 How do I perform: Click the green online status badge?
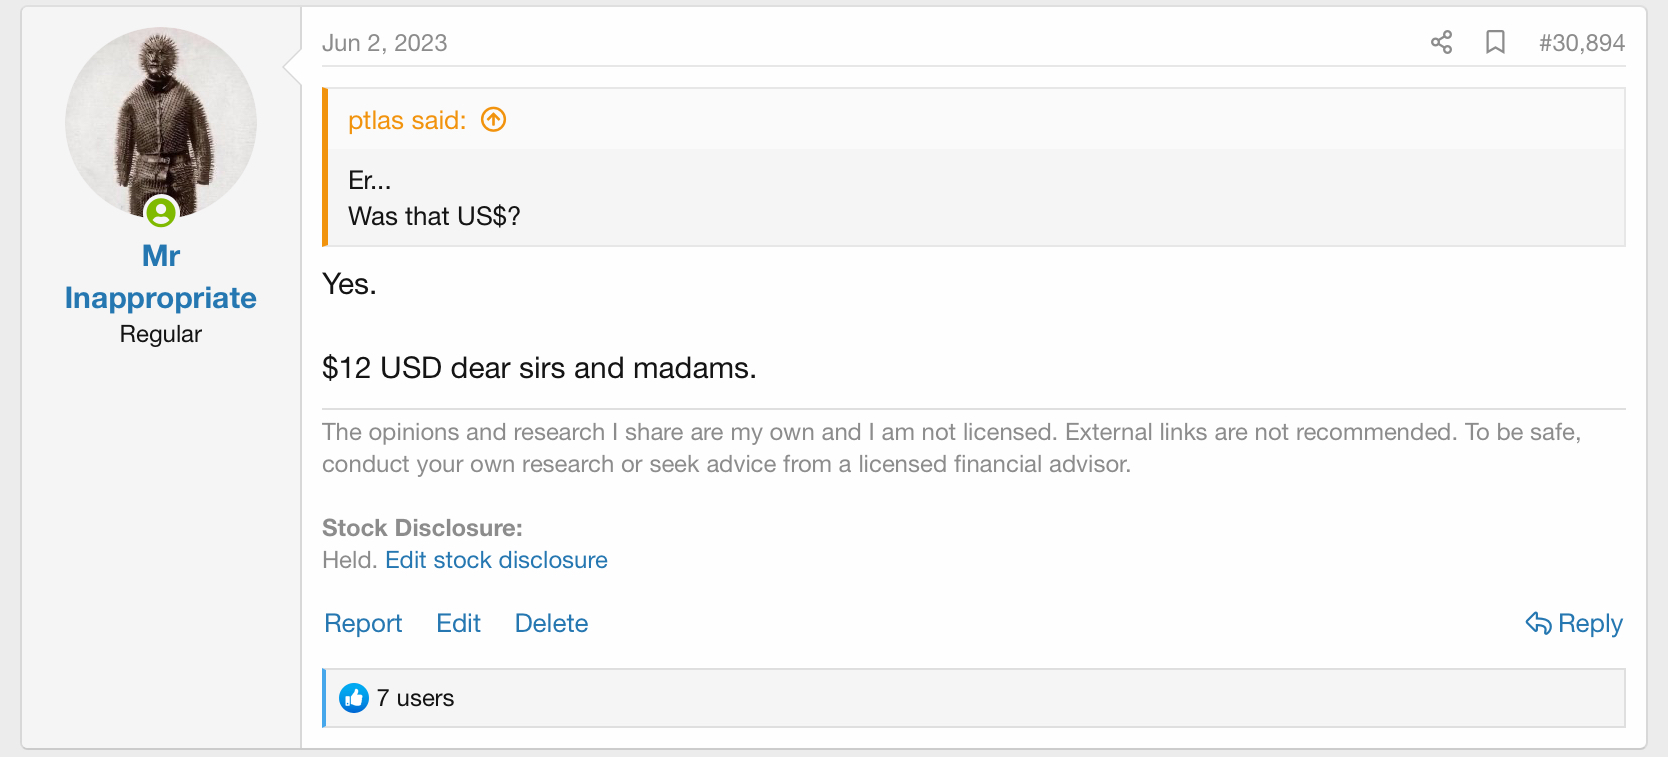[161, 212]
